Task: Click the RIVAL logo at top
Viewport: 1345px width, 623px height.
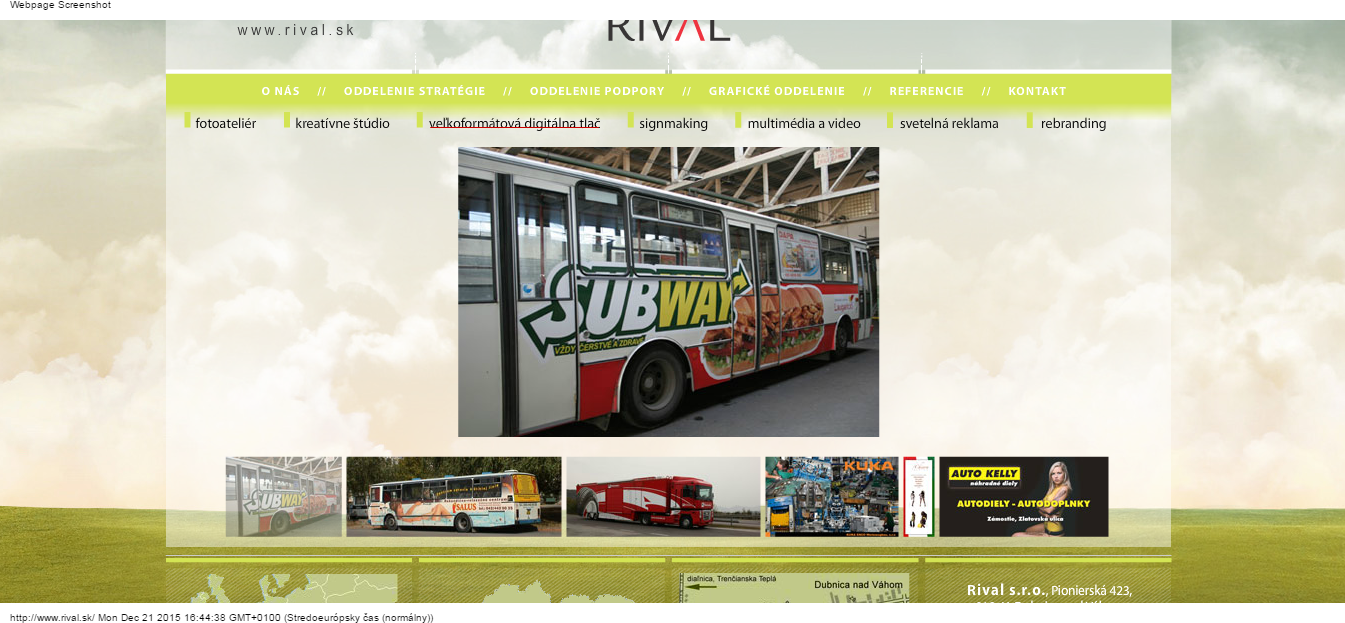Action: tap(669, 30)
